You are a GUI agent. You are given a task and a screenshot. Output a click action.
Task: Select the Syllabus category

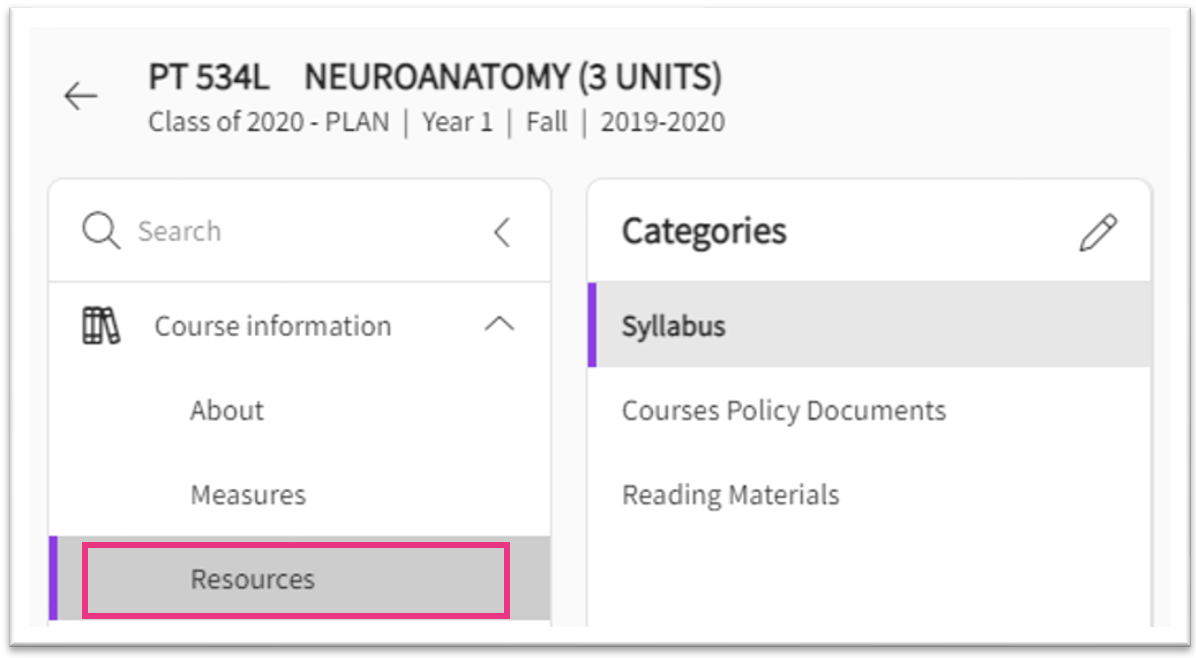click(x=673, y=326)
